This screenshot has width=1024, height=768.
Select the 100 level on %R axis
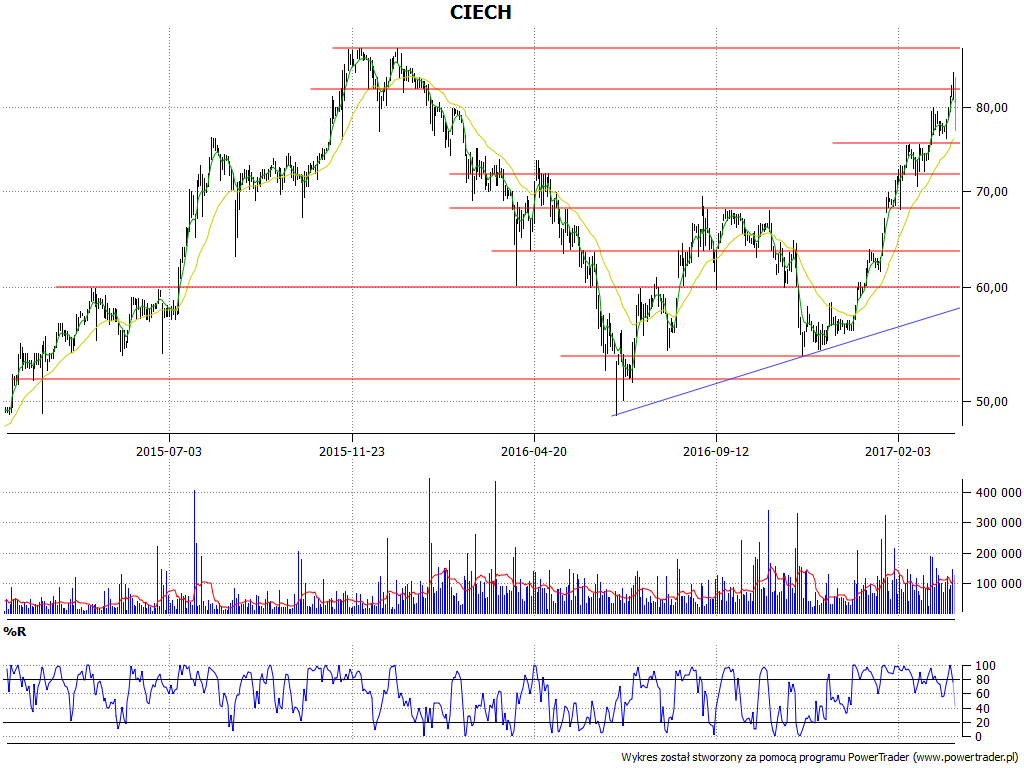coord(985,666)
